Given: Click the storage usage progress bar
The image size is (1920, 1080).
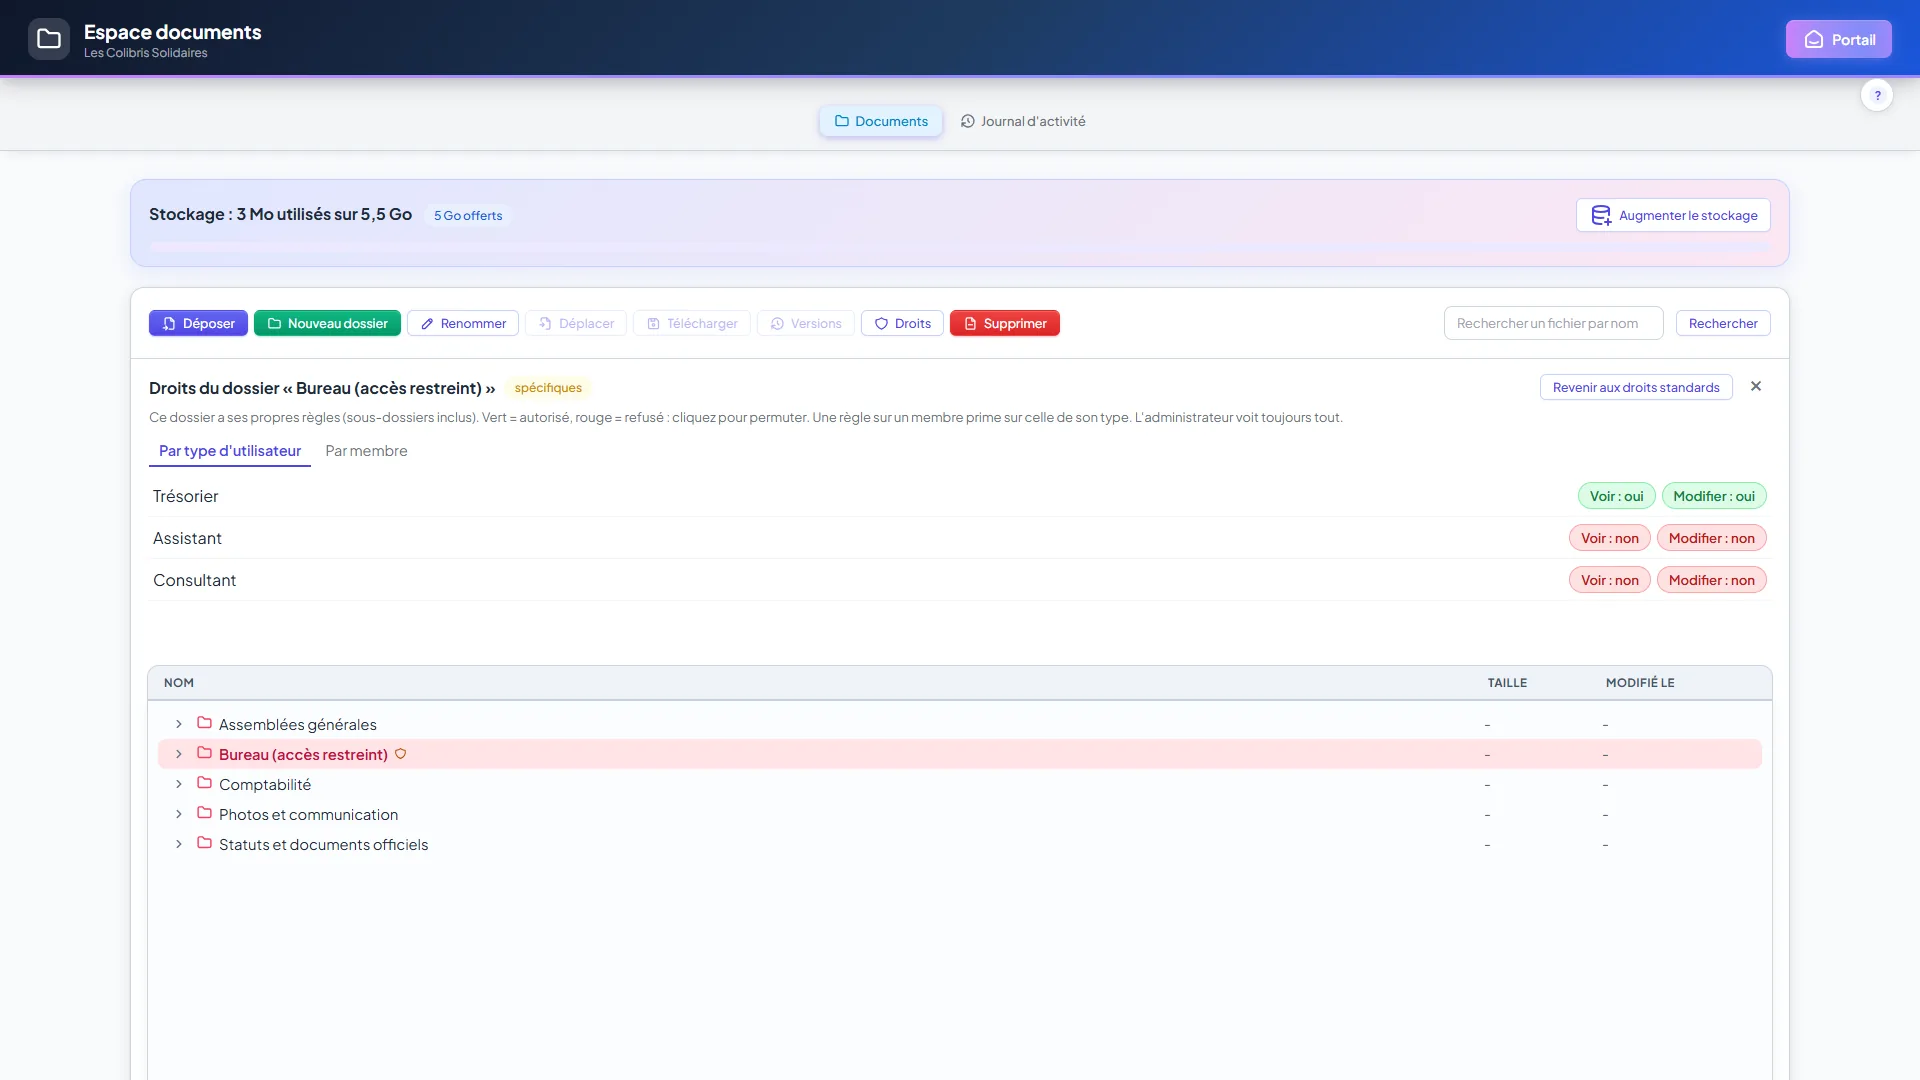Looking at the screenshot, I should coord(960,246).
